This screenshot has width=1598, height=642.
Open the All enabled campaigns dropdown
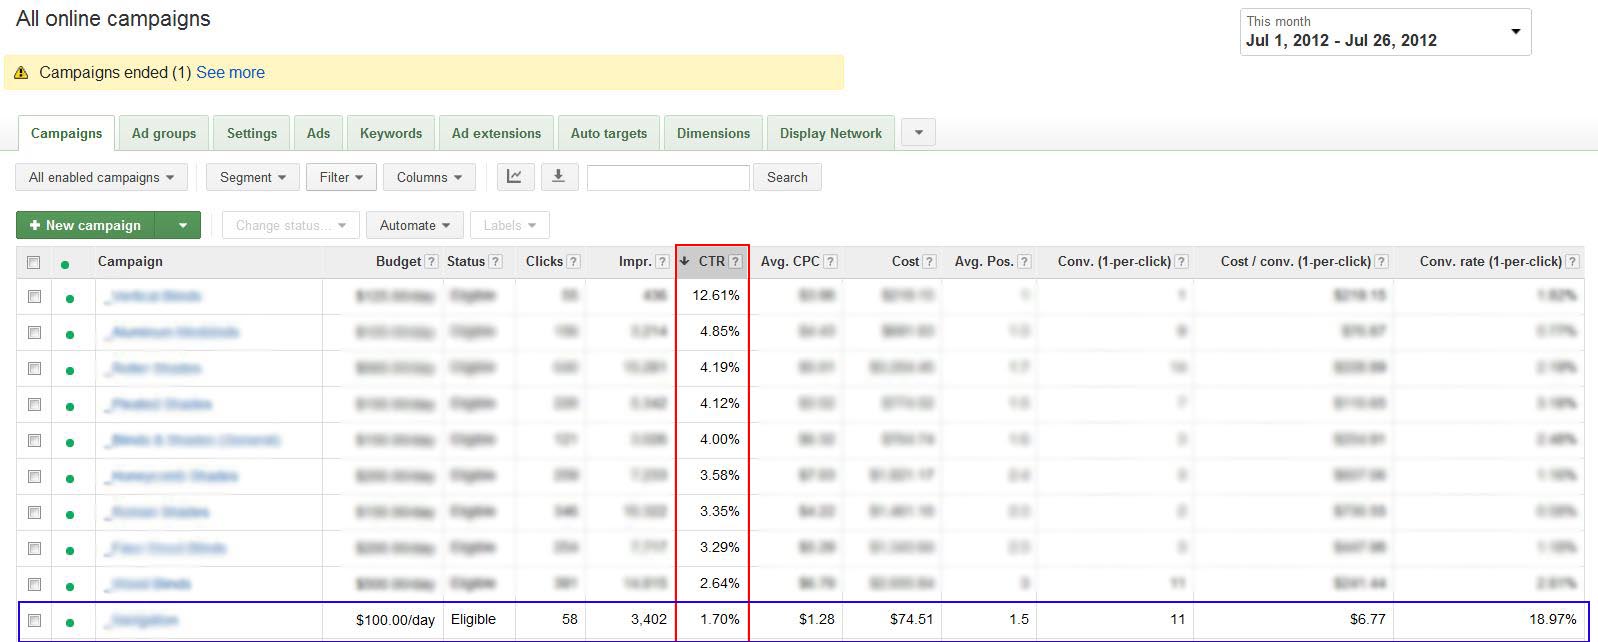tap(101, 177)
